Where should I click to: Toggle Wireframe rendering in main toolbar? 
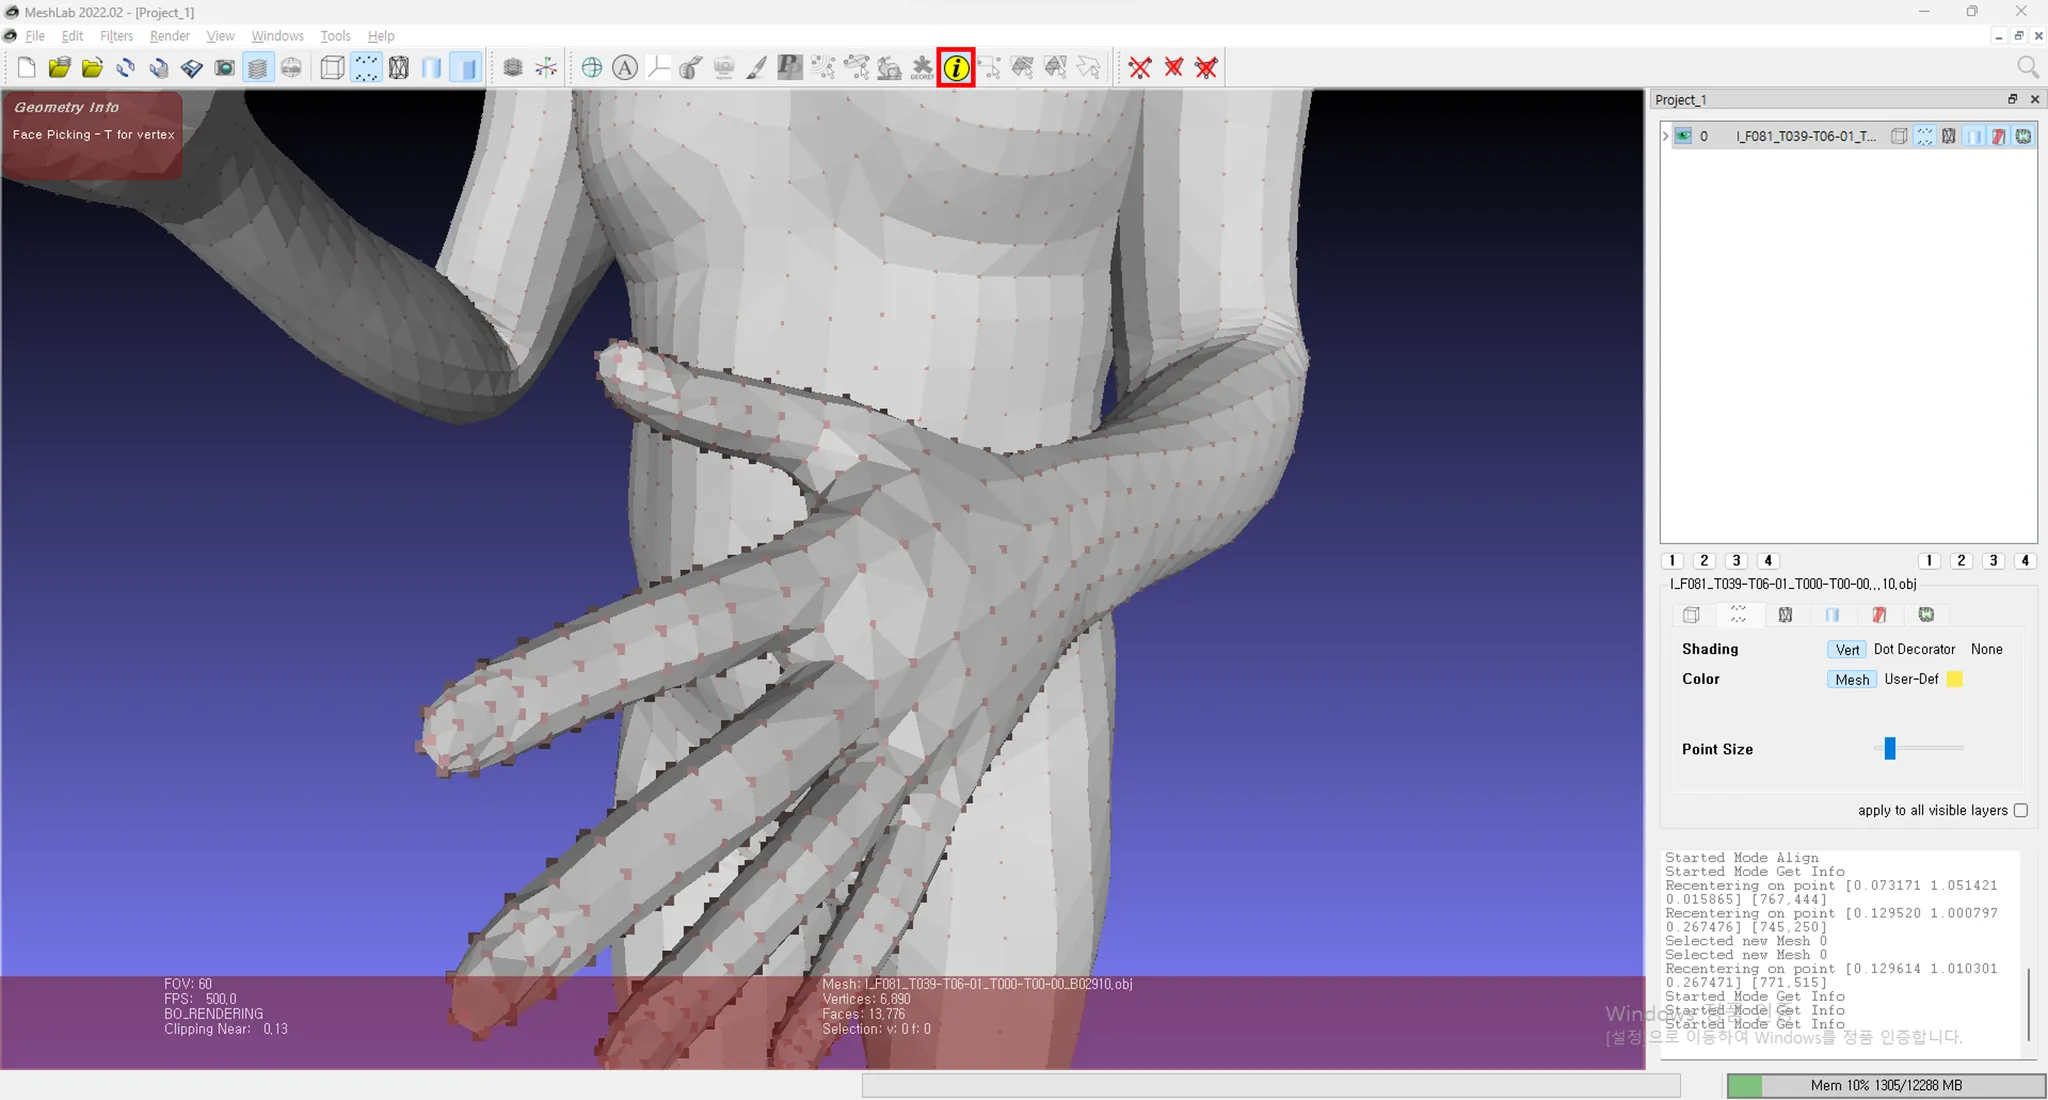click(x=399, y=68)
